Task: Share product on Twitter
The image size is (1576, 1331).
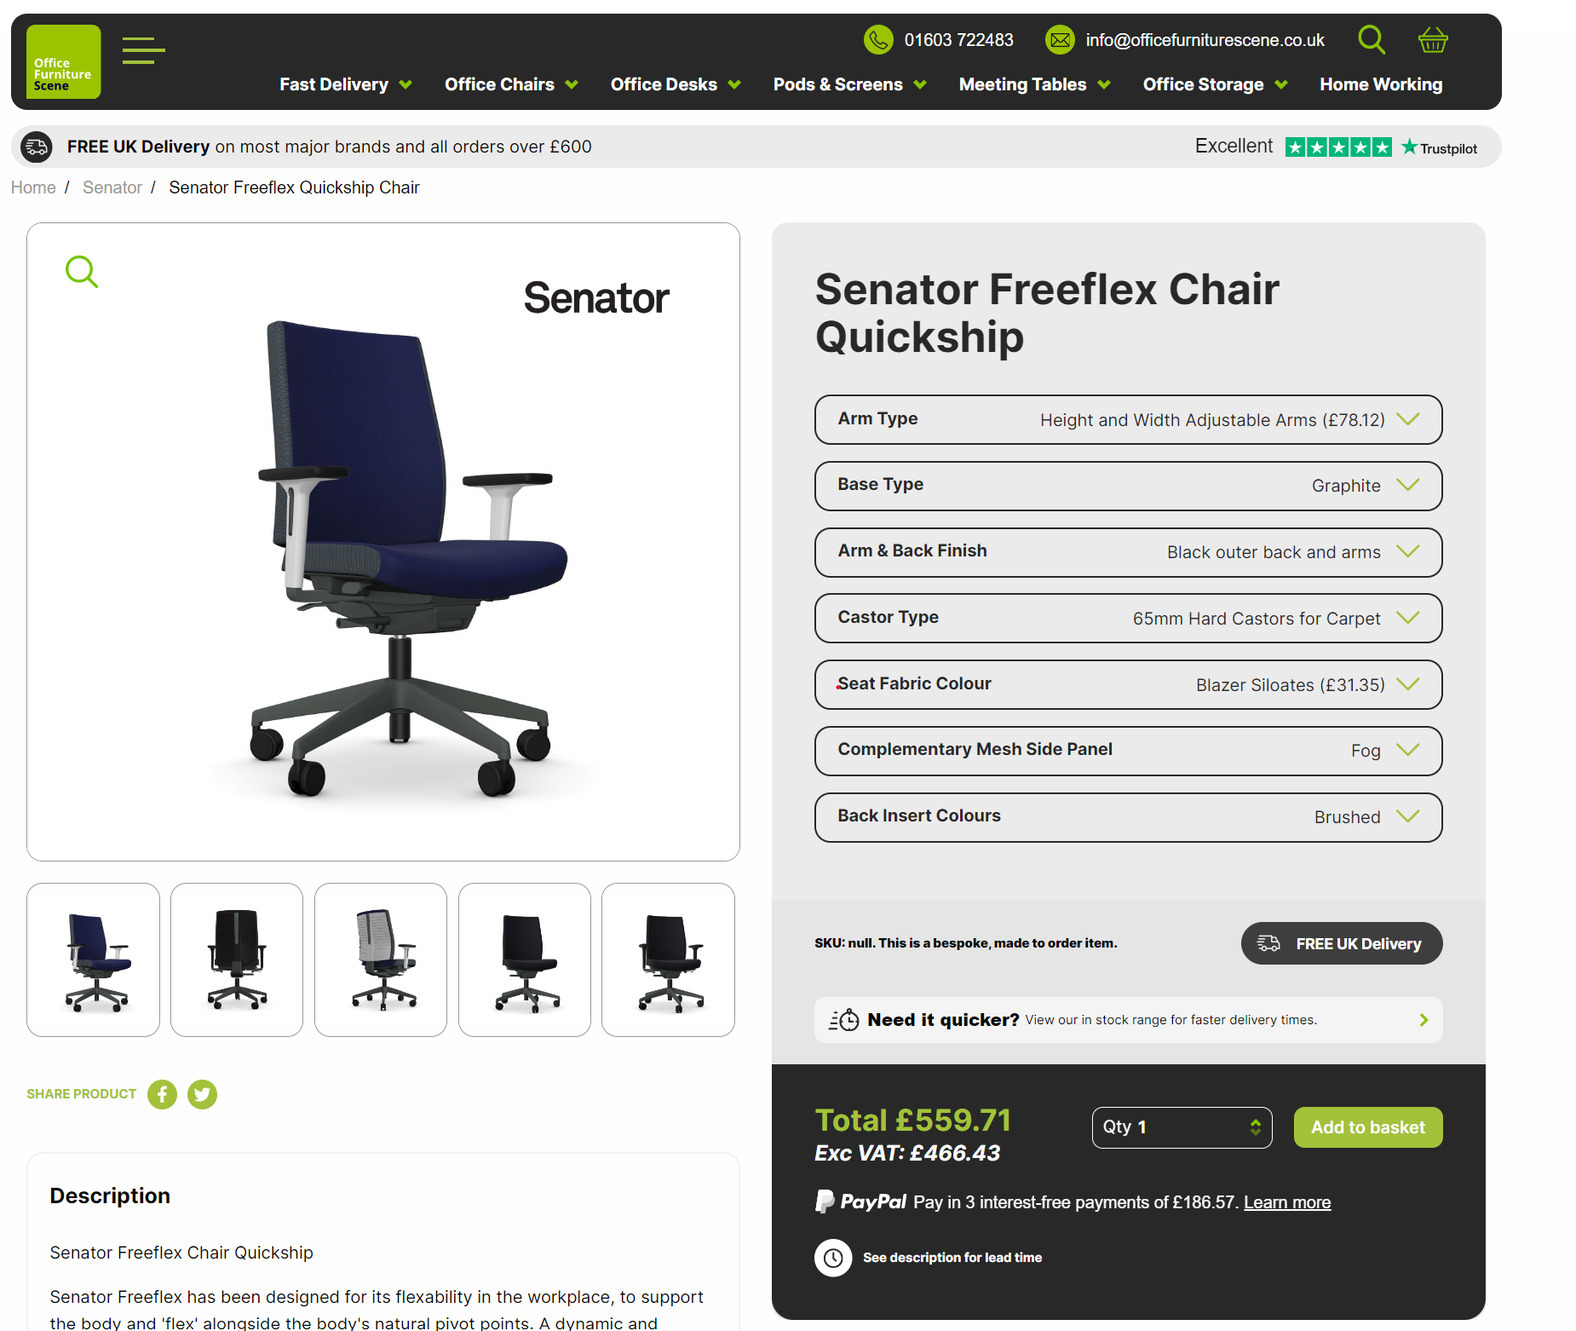Action: coord(202,1094)
